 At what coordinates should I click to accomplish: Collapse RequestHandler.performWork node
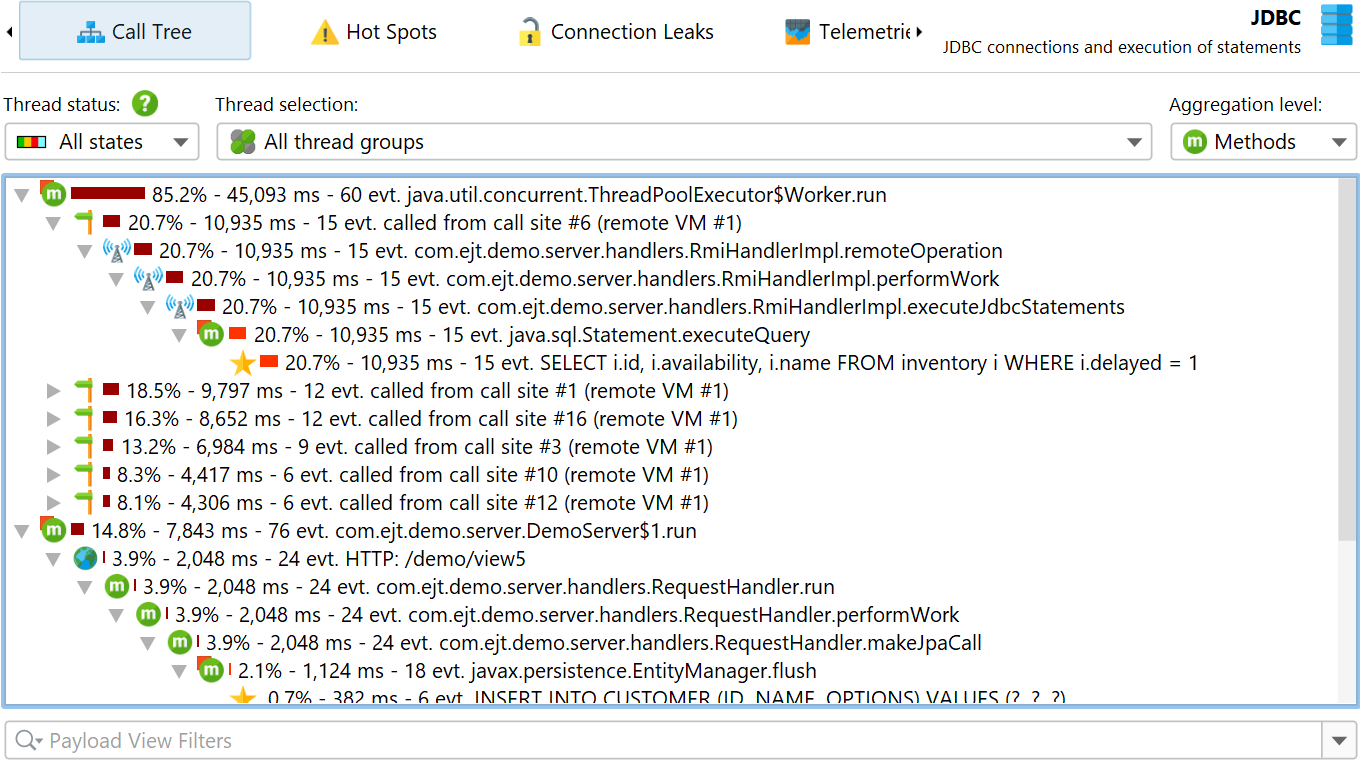click(x=117, y=615)
